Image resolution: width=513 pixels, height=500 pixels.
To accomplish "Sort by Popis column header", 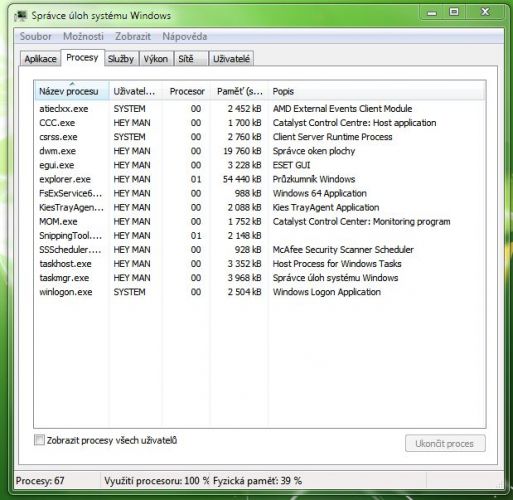I will click(377, 91).
